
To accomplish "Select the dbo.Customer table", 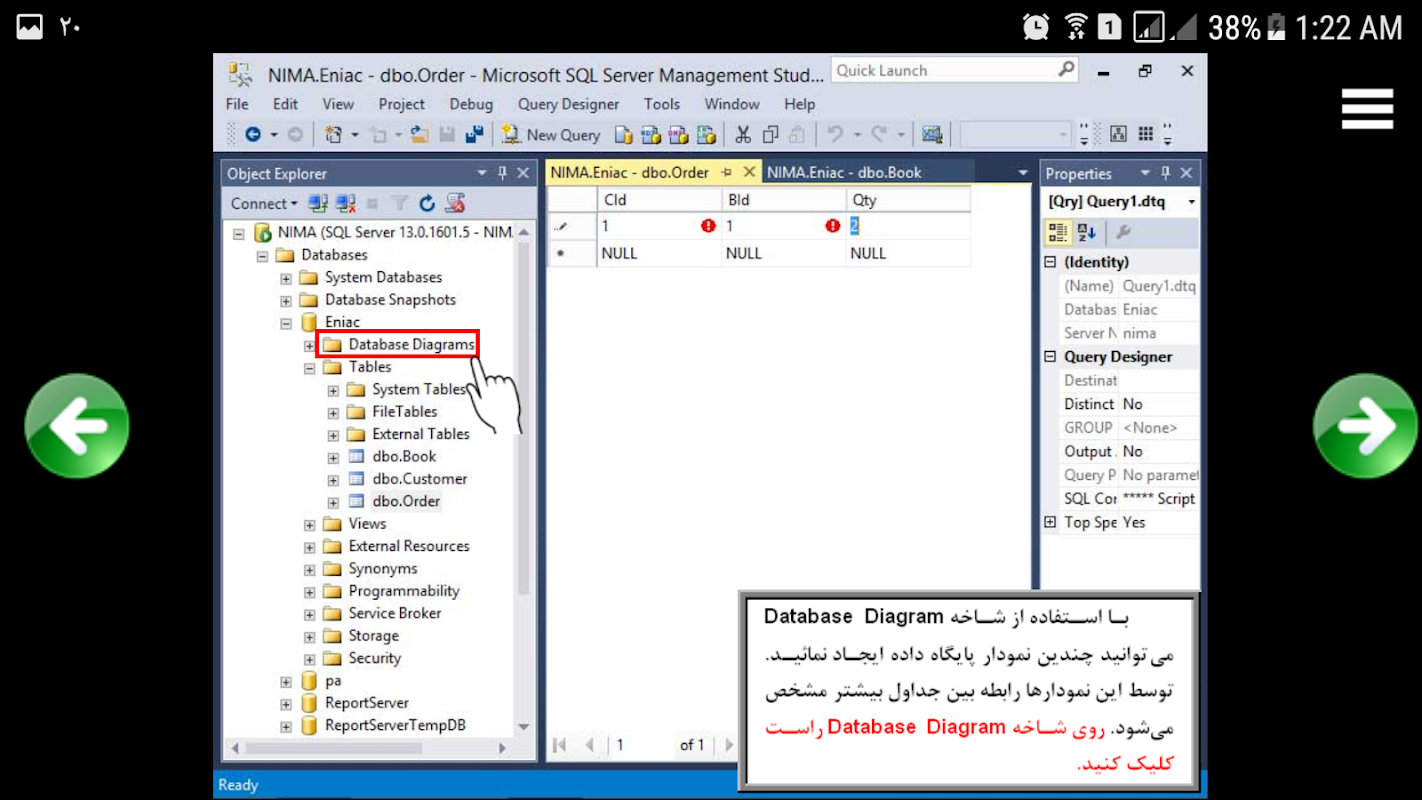I will pyautogui.click(x=419, y=479).
